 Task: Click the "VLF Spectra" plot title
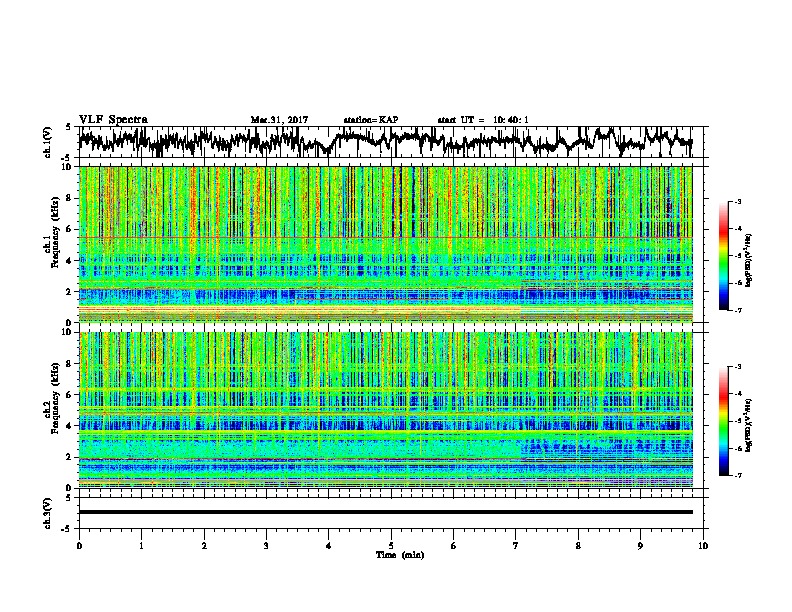113,120
